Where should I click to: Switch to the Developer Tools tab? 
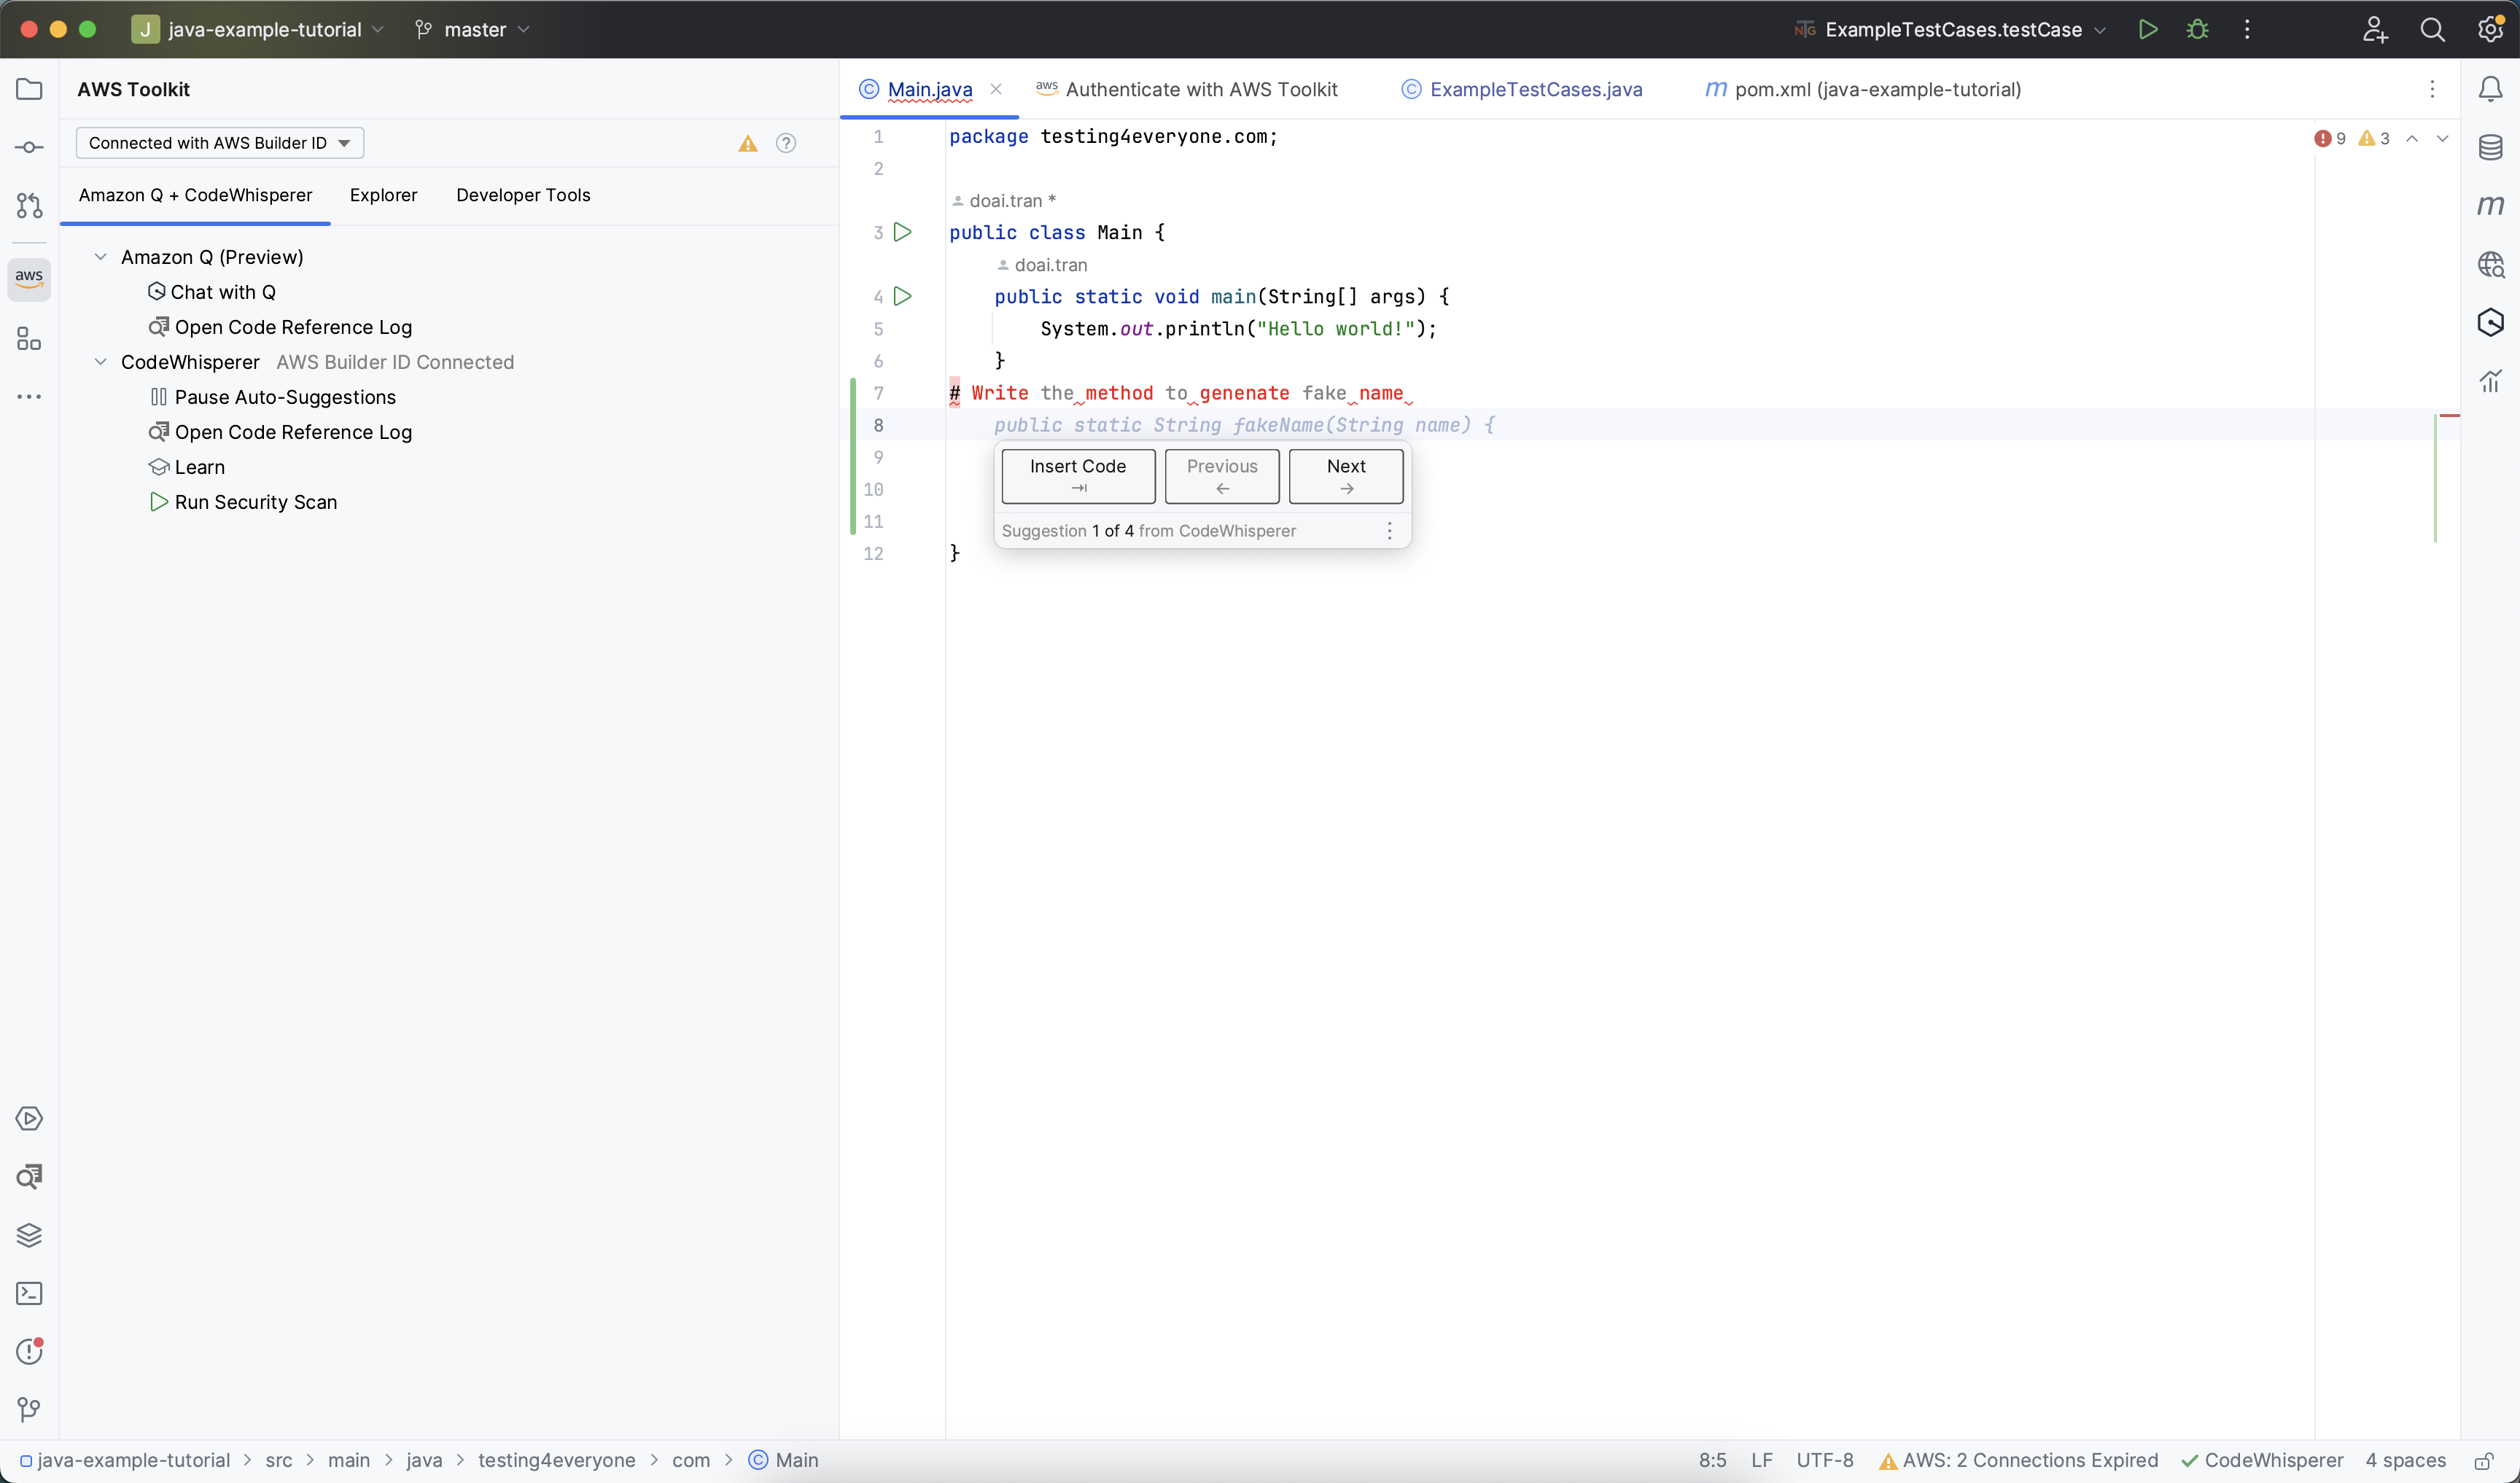point(523,195)
